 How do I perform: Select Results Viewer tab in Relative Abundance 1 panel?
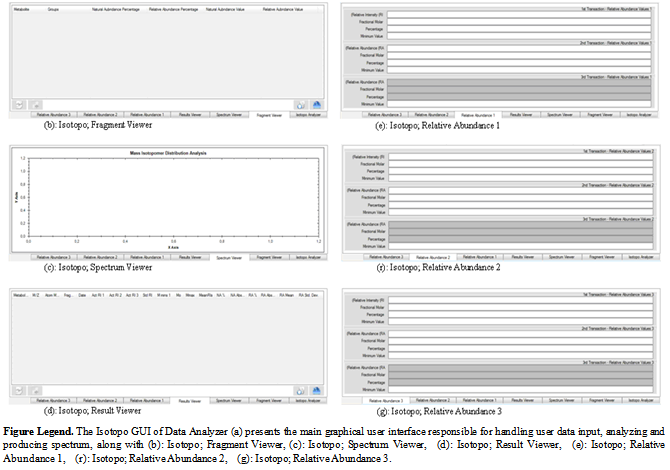point(518,115)
